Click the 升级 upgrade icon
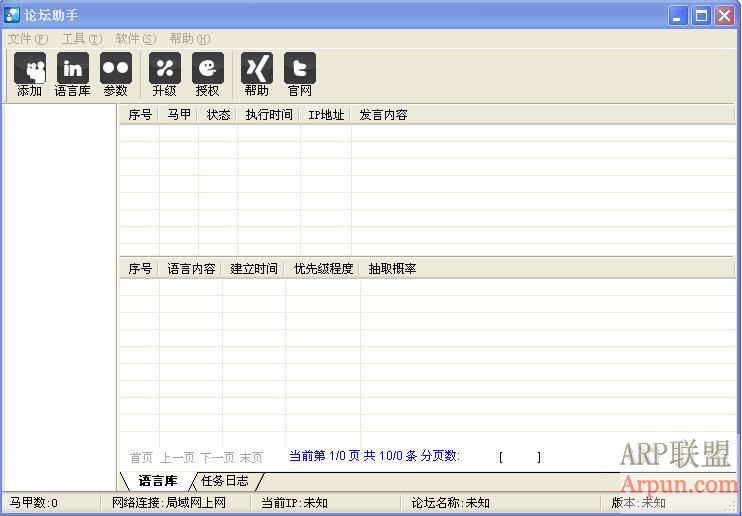Viewport: 742px width, 516px height. coord(165,74)
